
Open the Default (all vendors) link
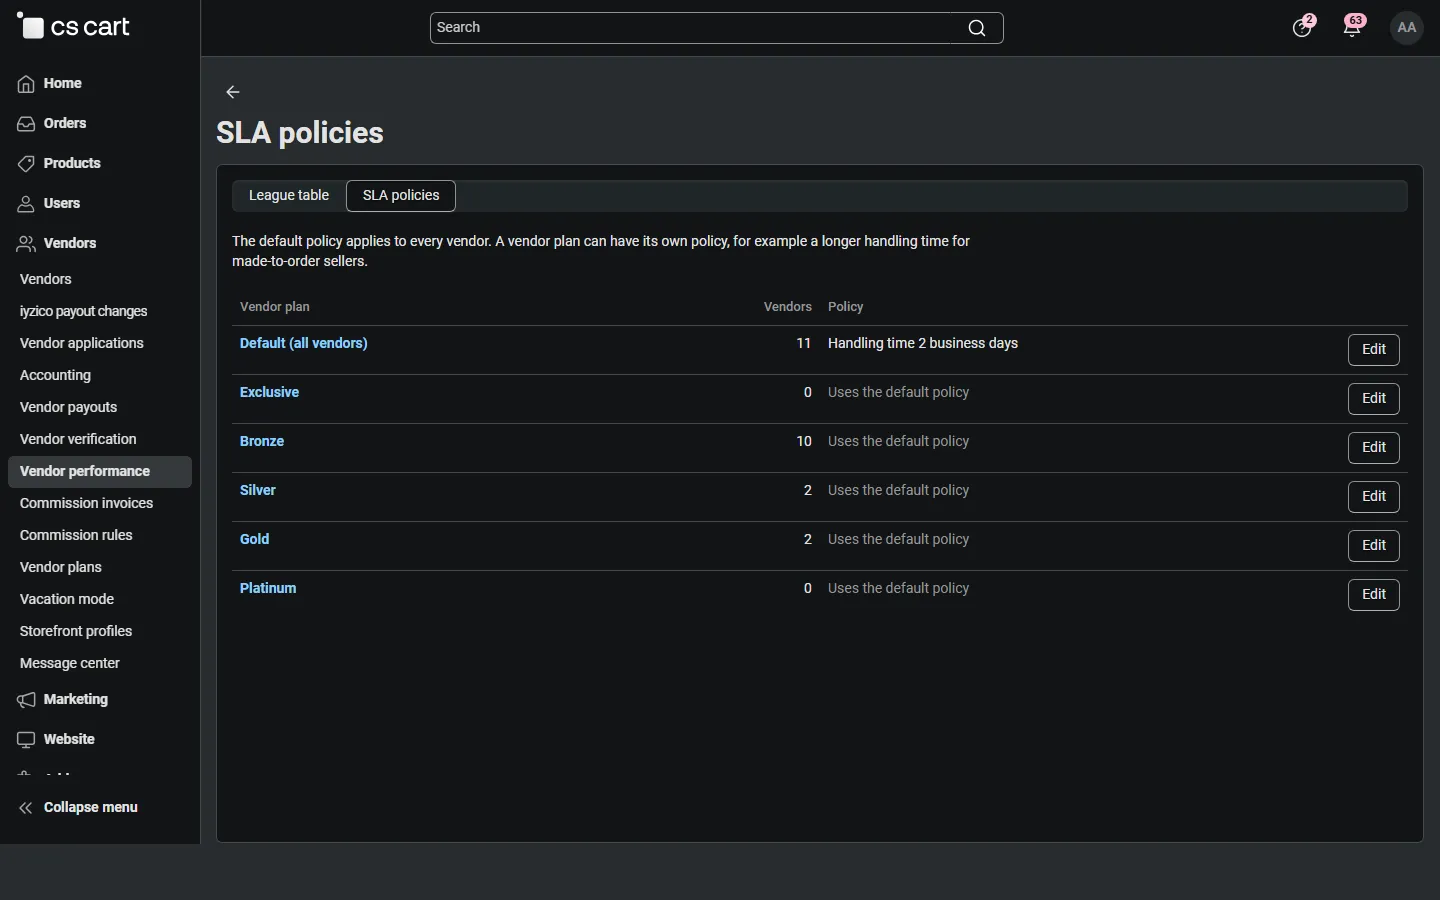(304, 344)
